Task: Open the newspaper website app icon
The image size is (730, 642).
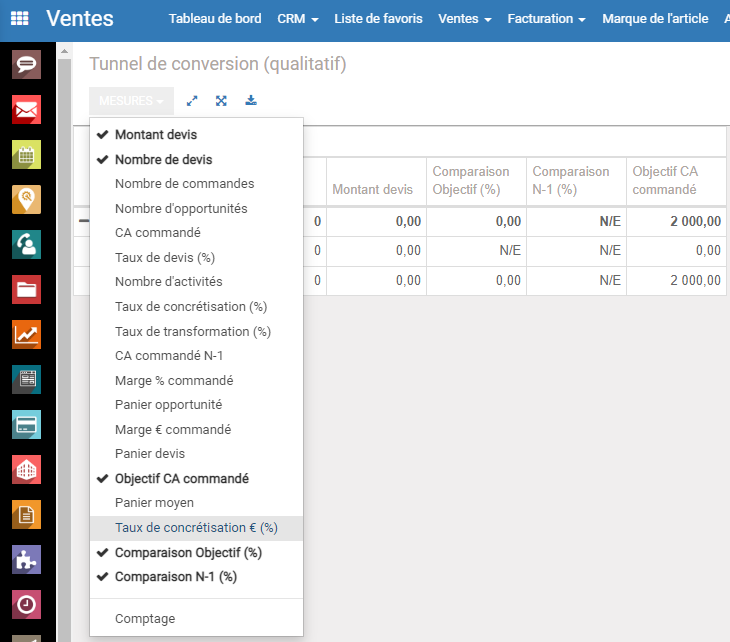Action: 27,379
